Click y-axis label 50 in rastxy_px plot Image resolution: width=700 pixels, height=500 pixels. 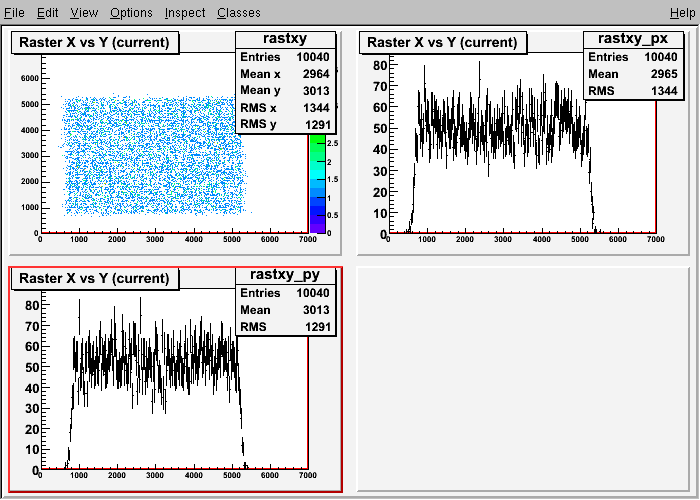click(x=380, y=129)
